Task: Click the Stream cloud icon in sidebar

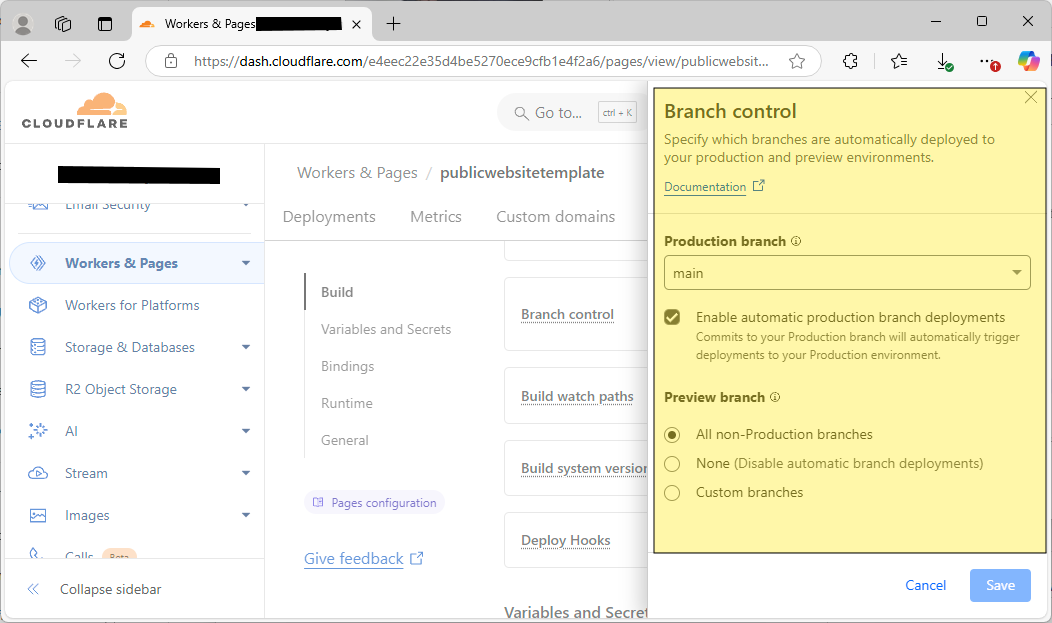Action: [38, 473]
